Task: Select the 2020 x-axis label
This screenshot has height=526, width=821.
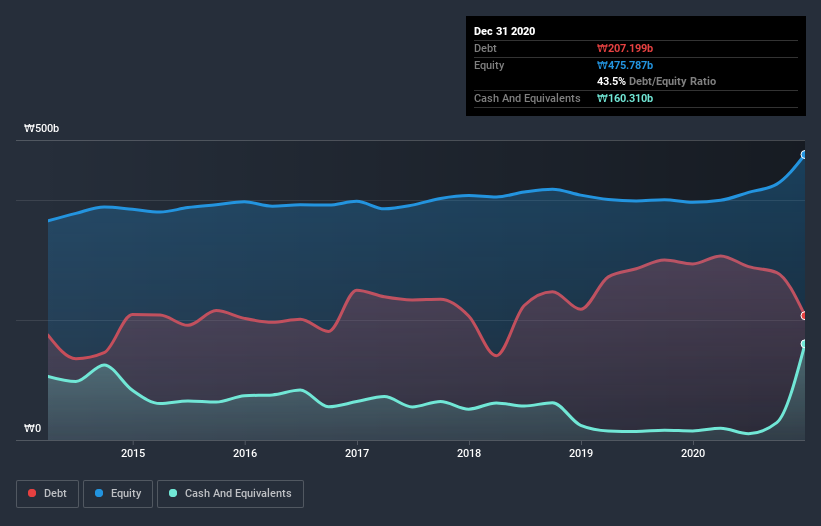Action: 693,453
